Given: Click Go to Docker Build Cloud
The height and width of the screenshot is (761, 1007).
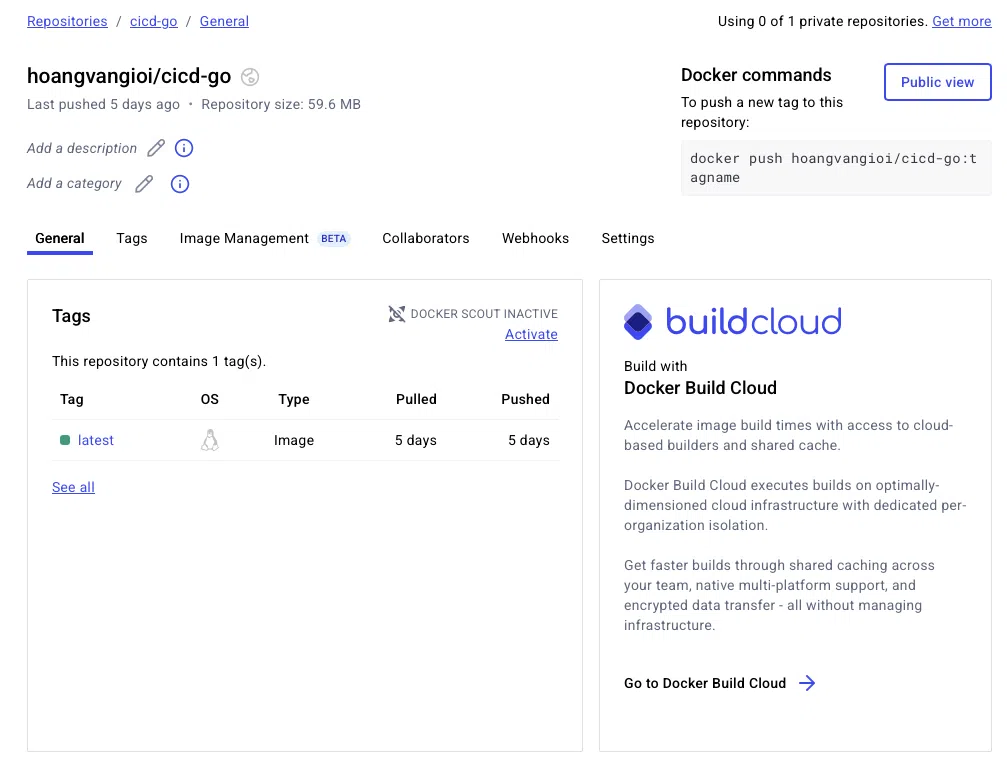Looking at the screenshot, I should [x=705, y=683].
